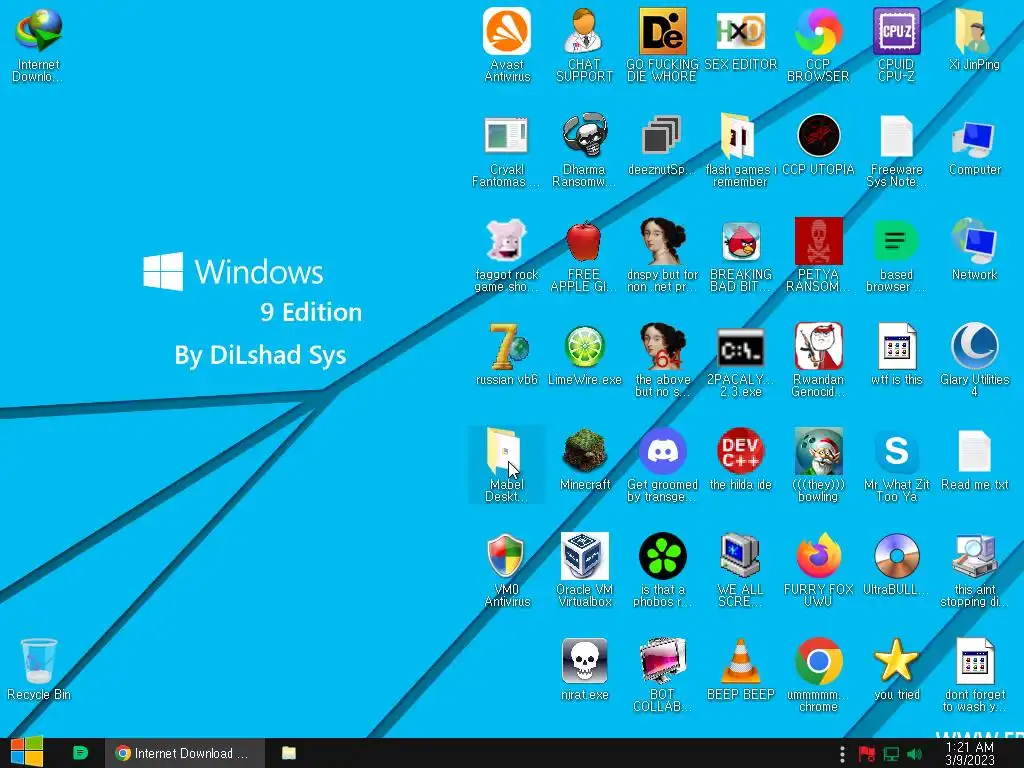This screenshot has width=1024, height=768.
Task: Open the UltraBULL... disc icon
Action: pyautogui.click(x=896, y=566)
